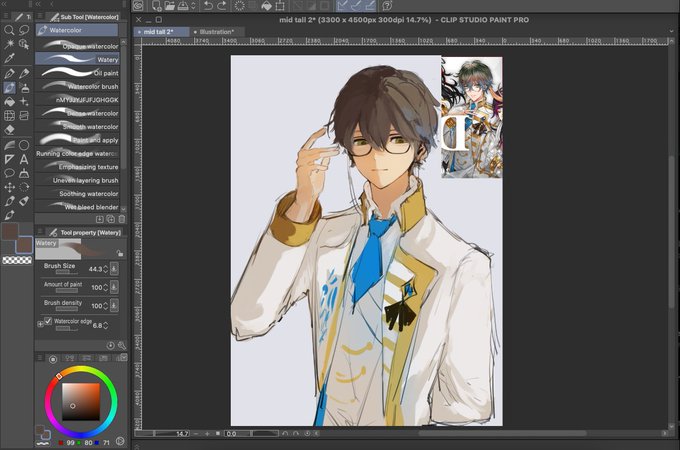Screen dimensions: 680x450
Task: Select the Wet bleed blender brush
Action: click(x=77, y=207)
